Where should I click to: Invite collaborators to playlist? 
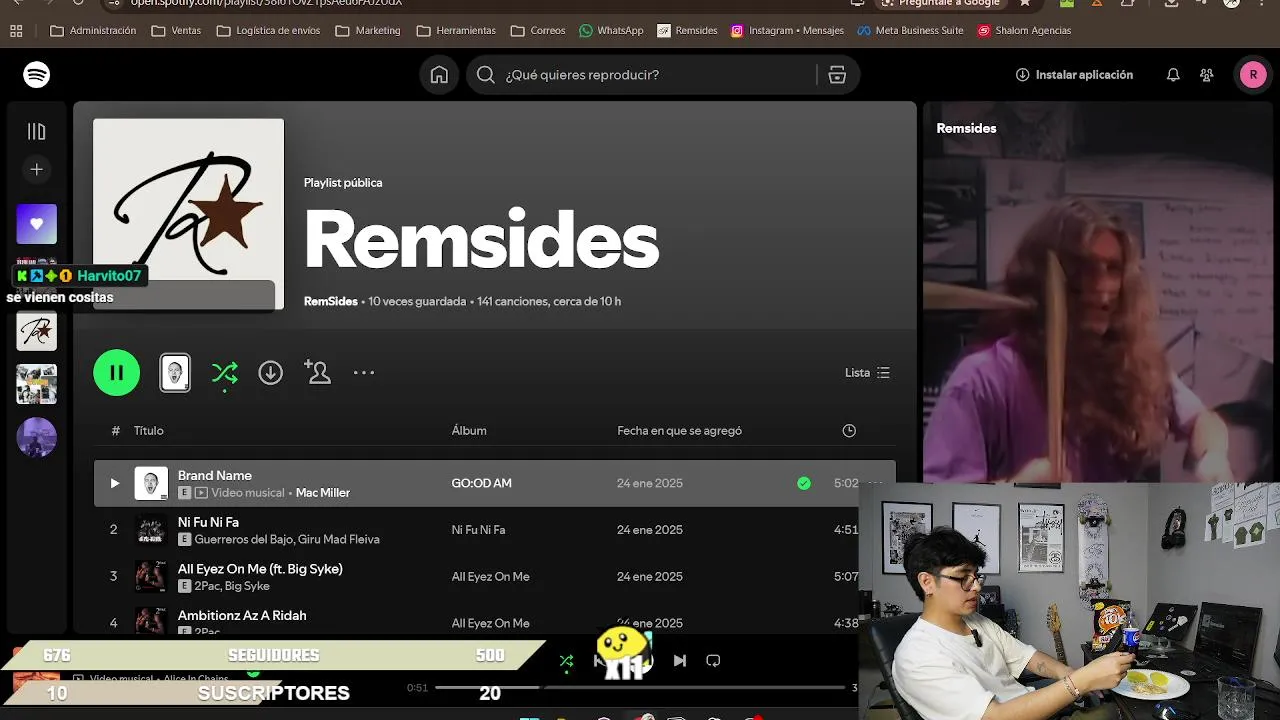(318, 373)
